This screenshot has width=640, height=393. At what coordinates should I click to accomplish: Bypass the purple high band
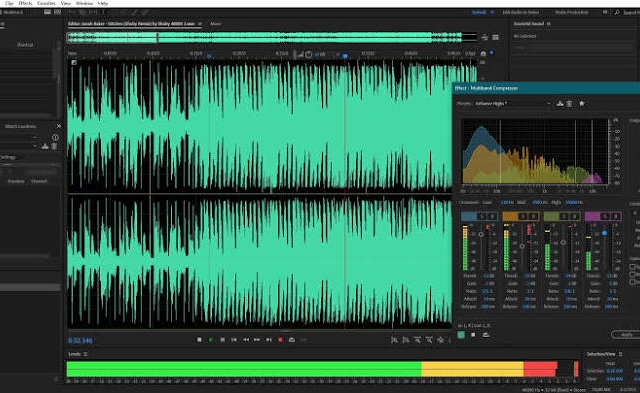[x=615, y=216]
